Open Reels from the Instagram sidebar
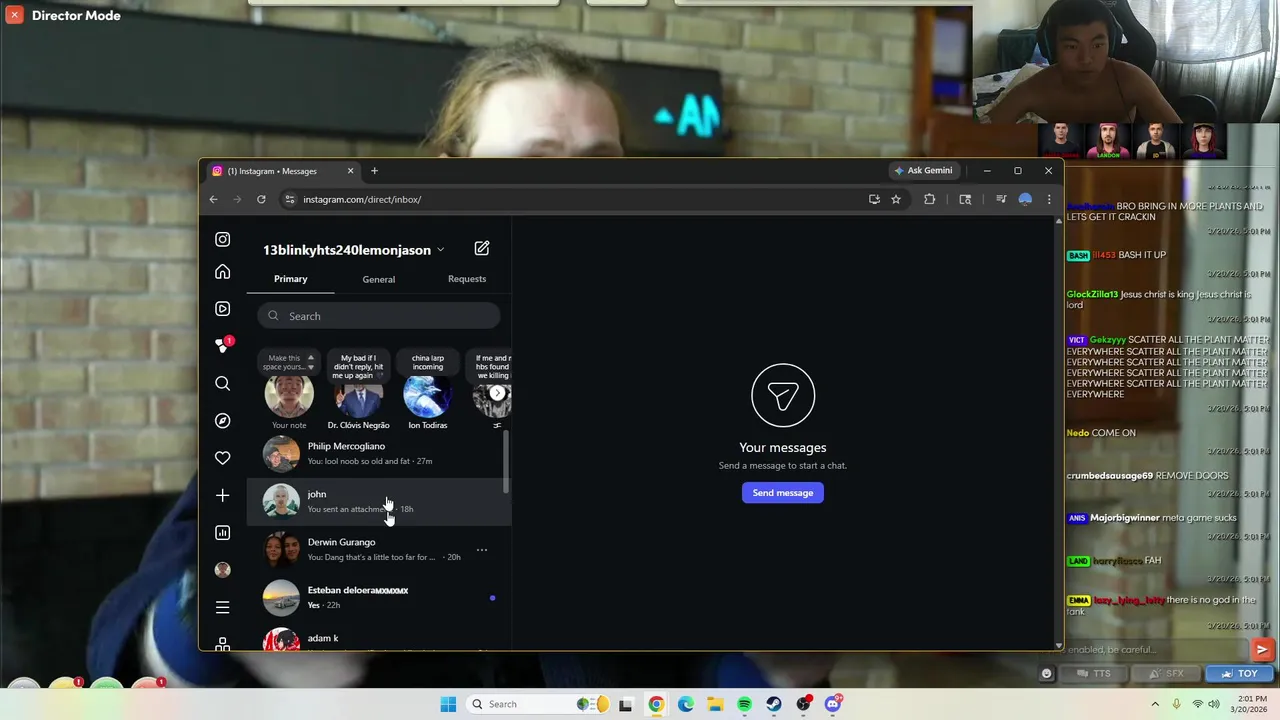Image resolution: width=1280 pixels, height=720 pixels. [x=222, y=309]
